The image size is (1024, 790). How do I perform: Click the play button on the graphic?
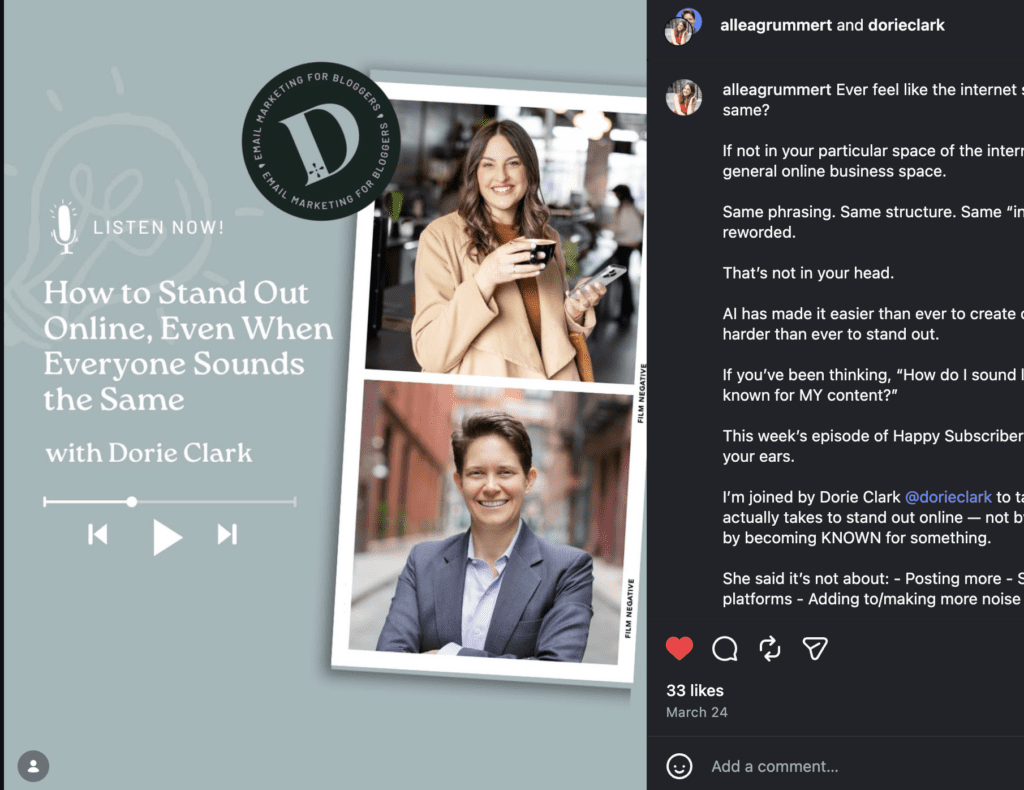(166, 537)
